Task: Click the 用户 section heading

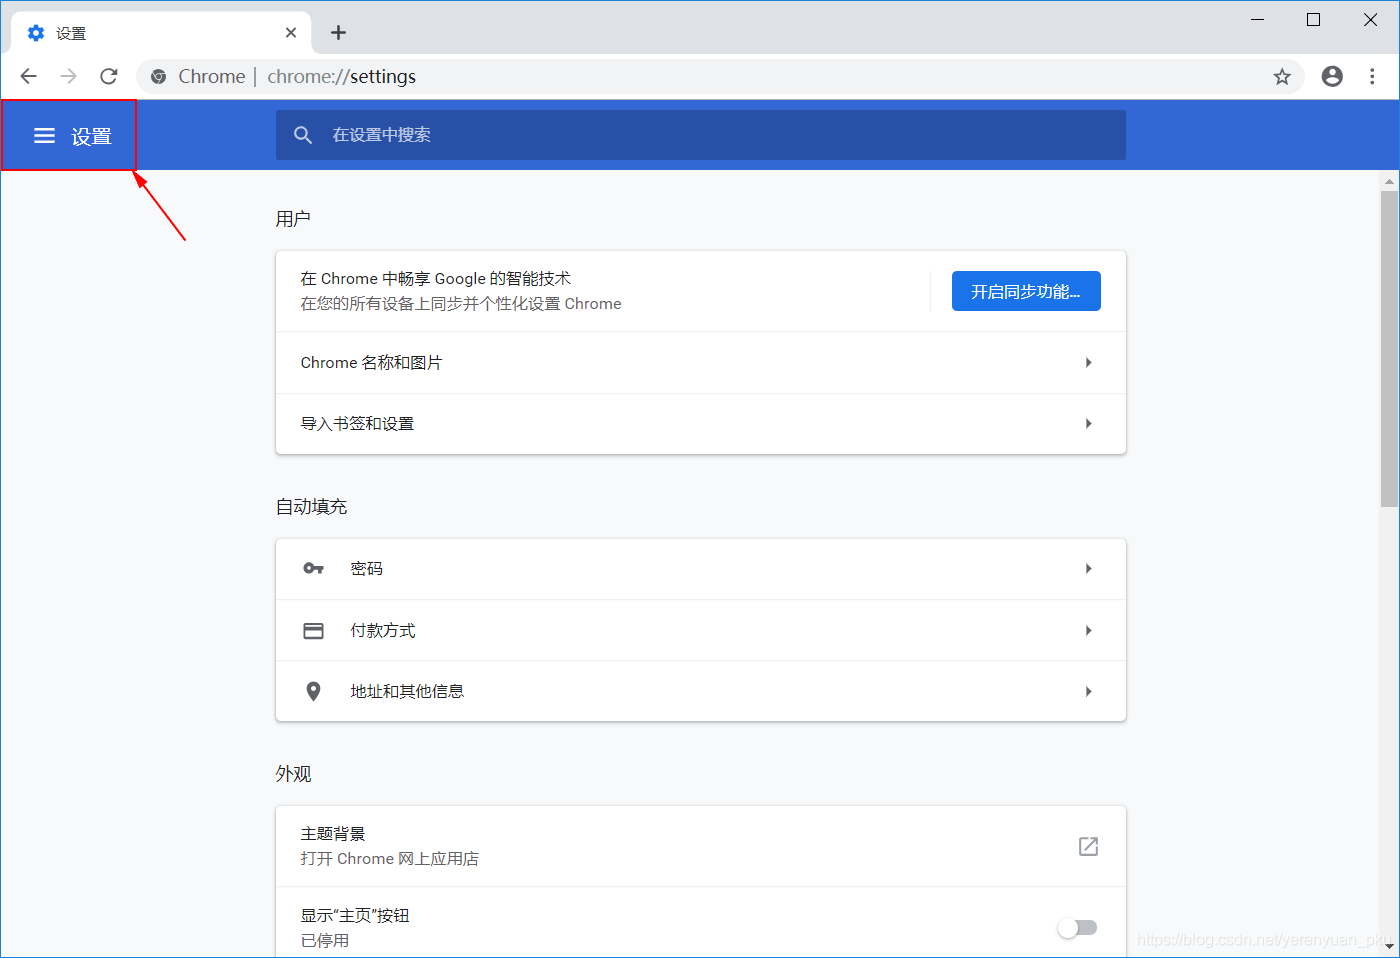Action: click(293, 219)
